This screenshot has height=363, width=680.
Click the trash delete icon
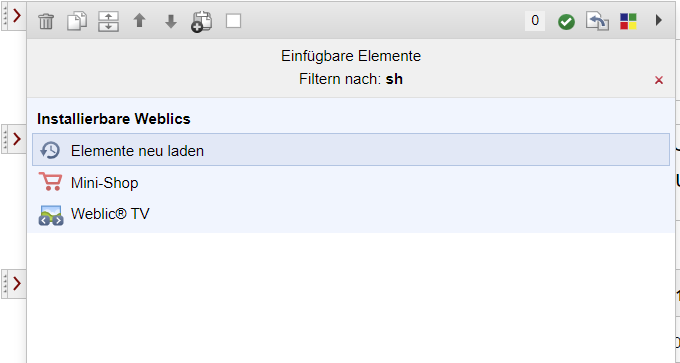tap(46, 21)
